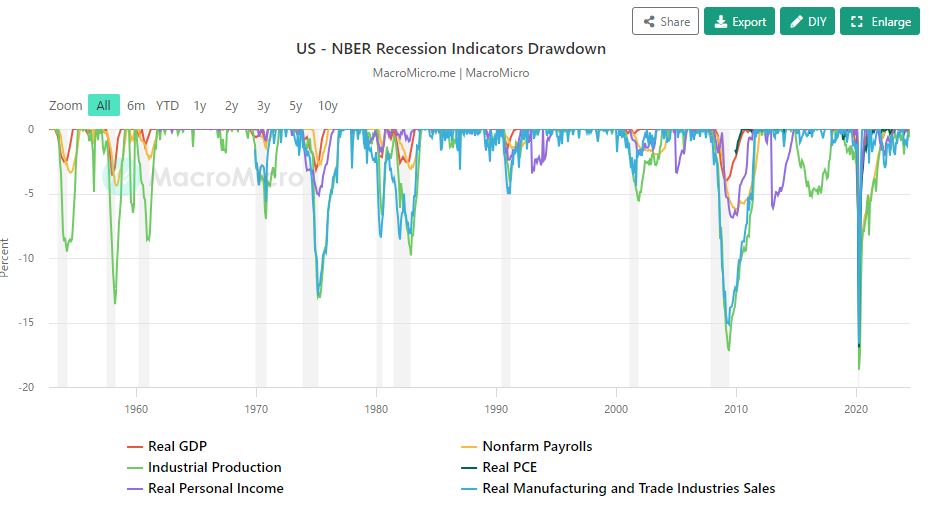Click the download icon in Export button

pyautogui.click(x=720, y=21)
